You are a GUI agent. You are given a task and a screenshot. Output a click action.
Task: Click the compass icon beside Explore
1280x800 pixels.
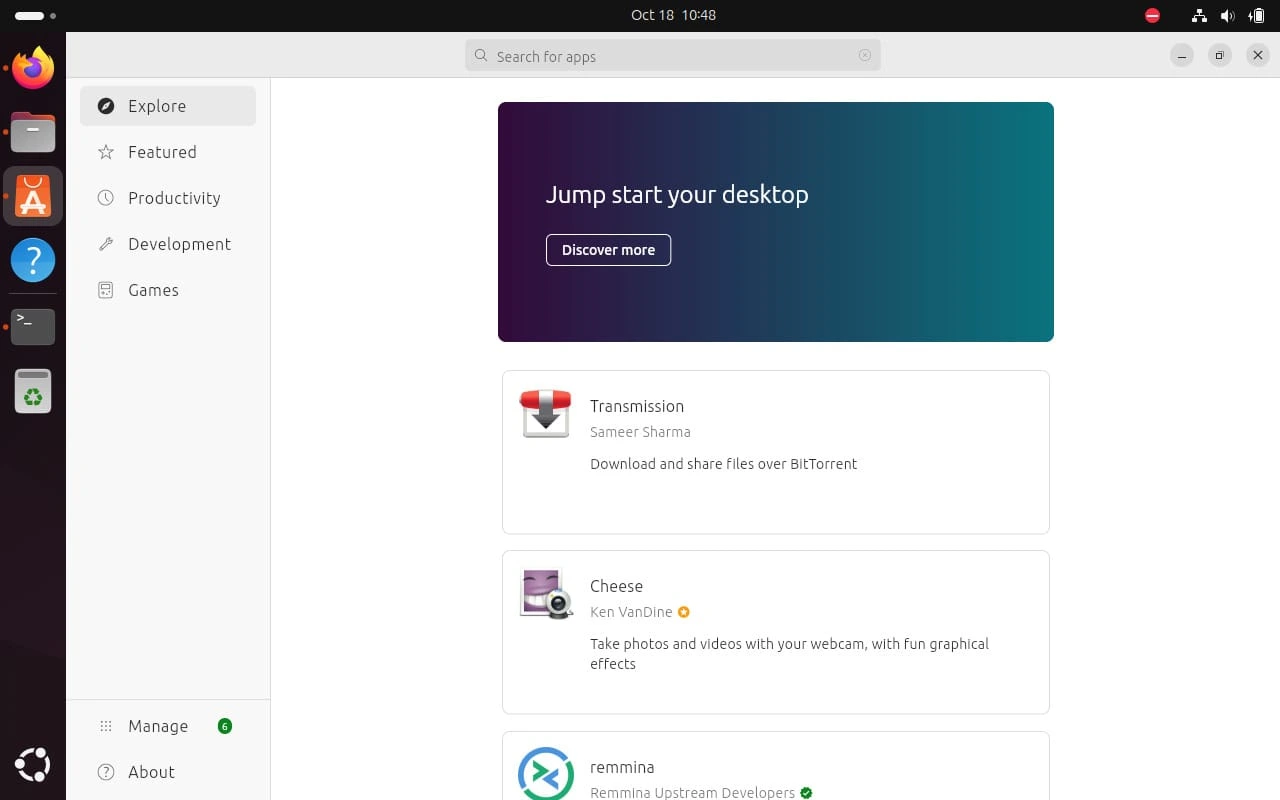pos(106,106)
